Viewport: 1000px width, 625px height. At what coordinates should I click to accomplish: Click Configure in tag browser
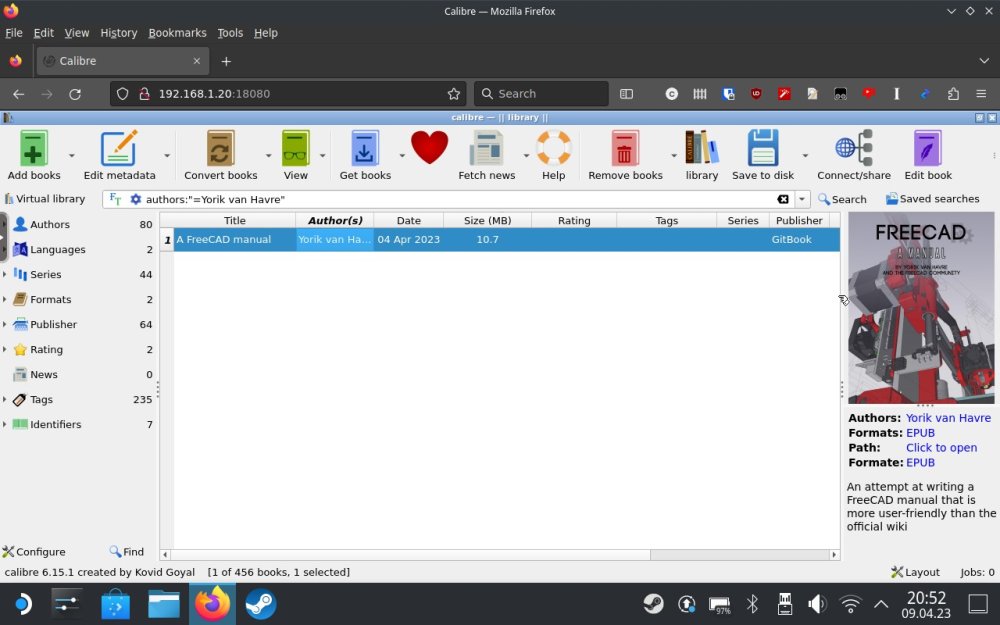coord(34,552)
